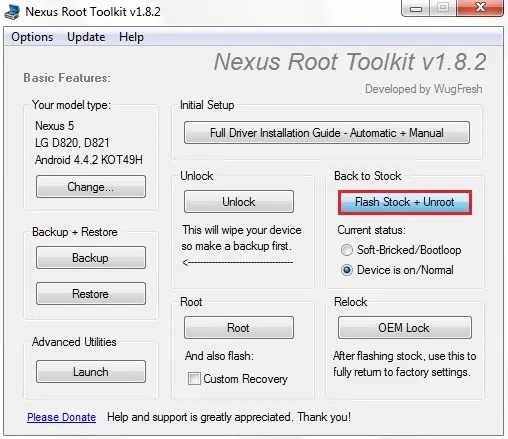The height and width of the screenshot is (439, 508).
Task: Click the Nexus Root Toolkit title bar icon
Action: click(x=12, y=12)
